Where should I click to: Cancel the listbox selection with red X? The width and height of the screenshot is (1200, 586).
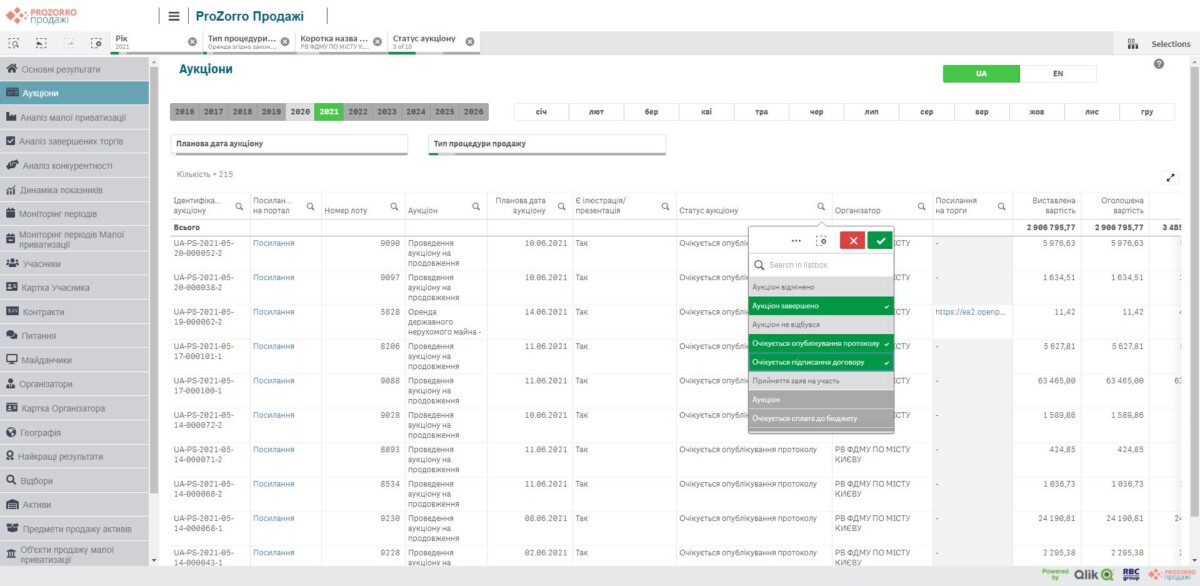click(852, 240)
